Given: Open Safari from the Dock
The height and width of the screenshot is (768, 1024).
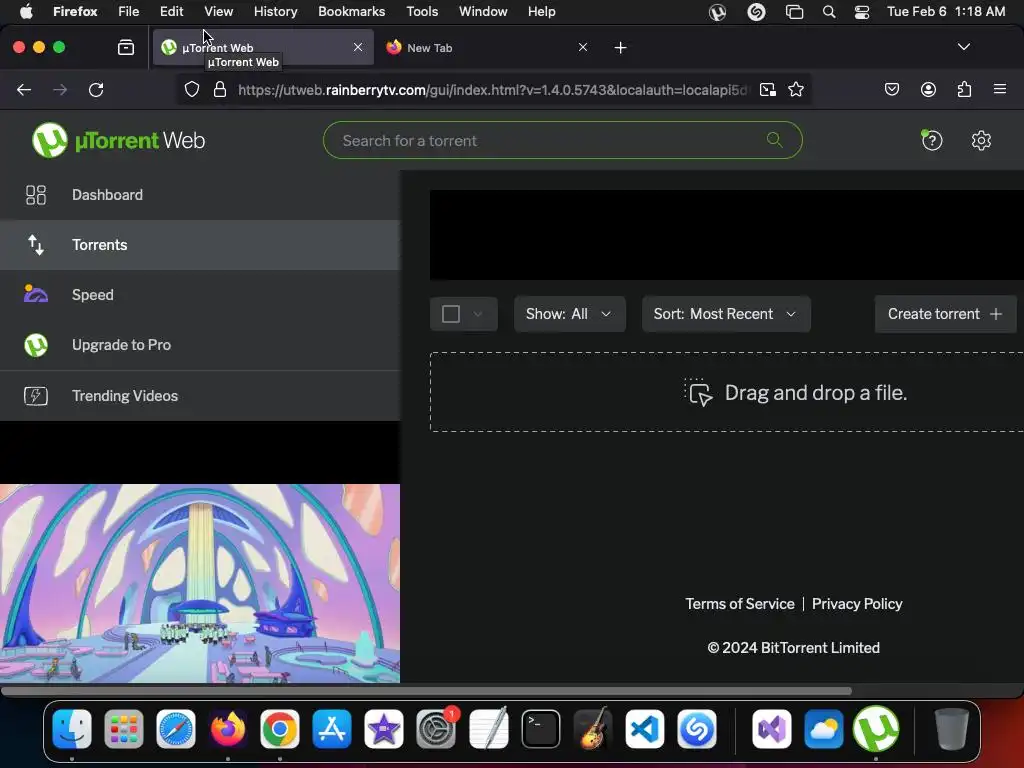Looking at the screenshot, I should 176,729.
